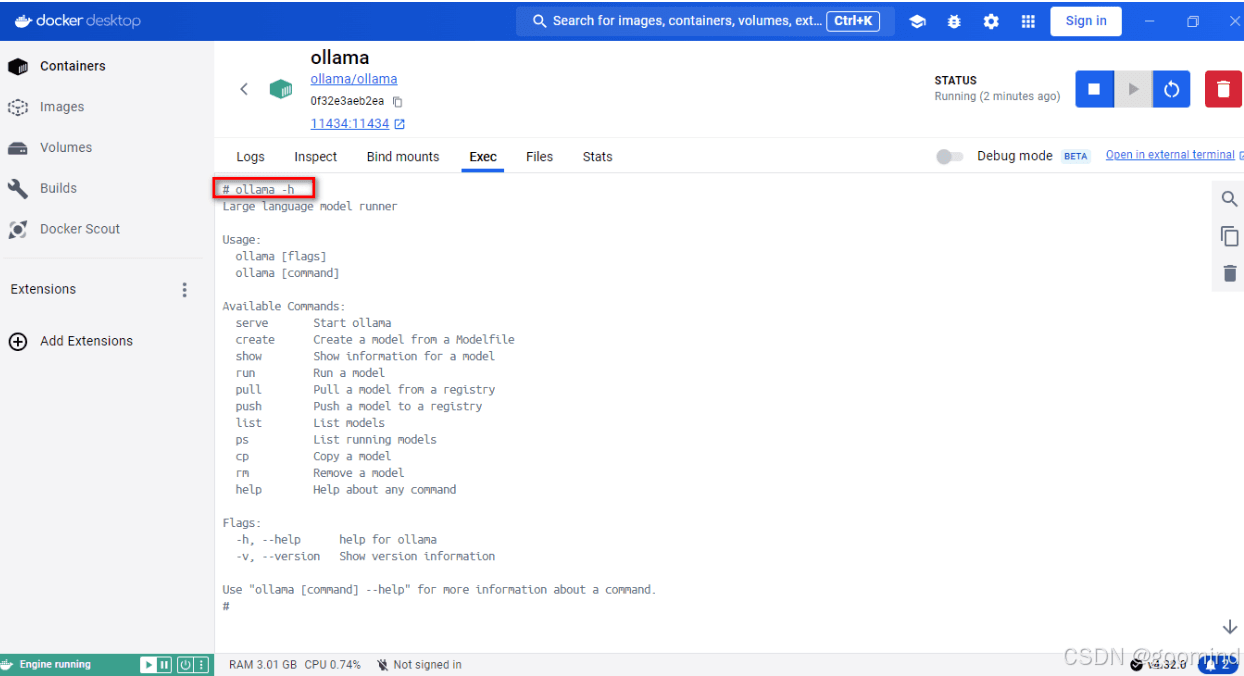The width and height of the screenshot is (1244, 676).
Task: Jump to terminal bottom with down arrow
Action: pyautogui.click(x=1230, y=627)
